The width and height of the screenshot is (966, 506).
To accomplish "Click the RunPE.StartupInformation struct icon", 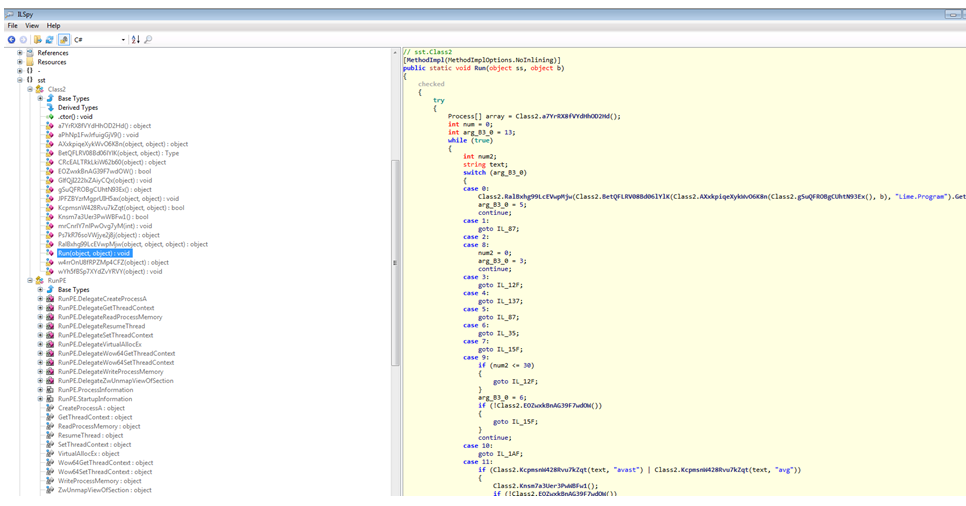I will (50, 399).
